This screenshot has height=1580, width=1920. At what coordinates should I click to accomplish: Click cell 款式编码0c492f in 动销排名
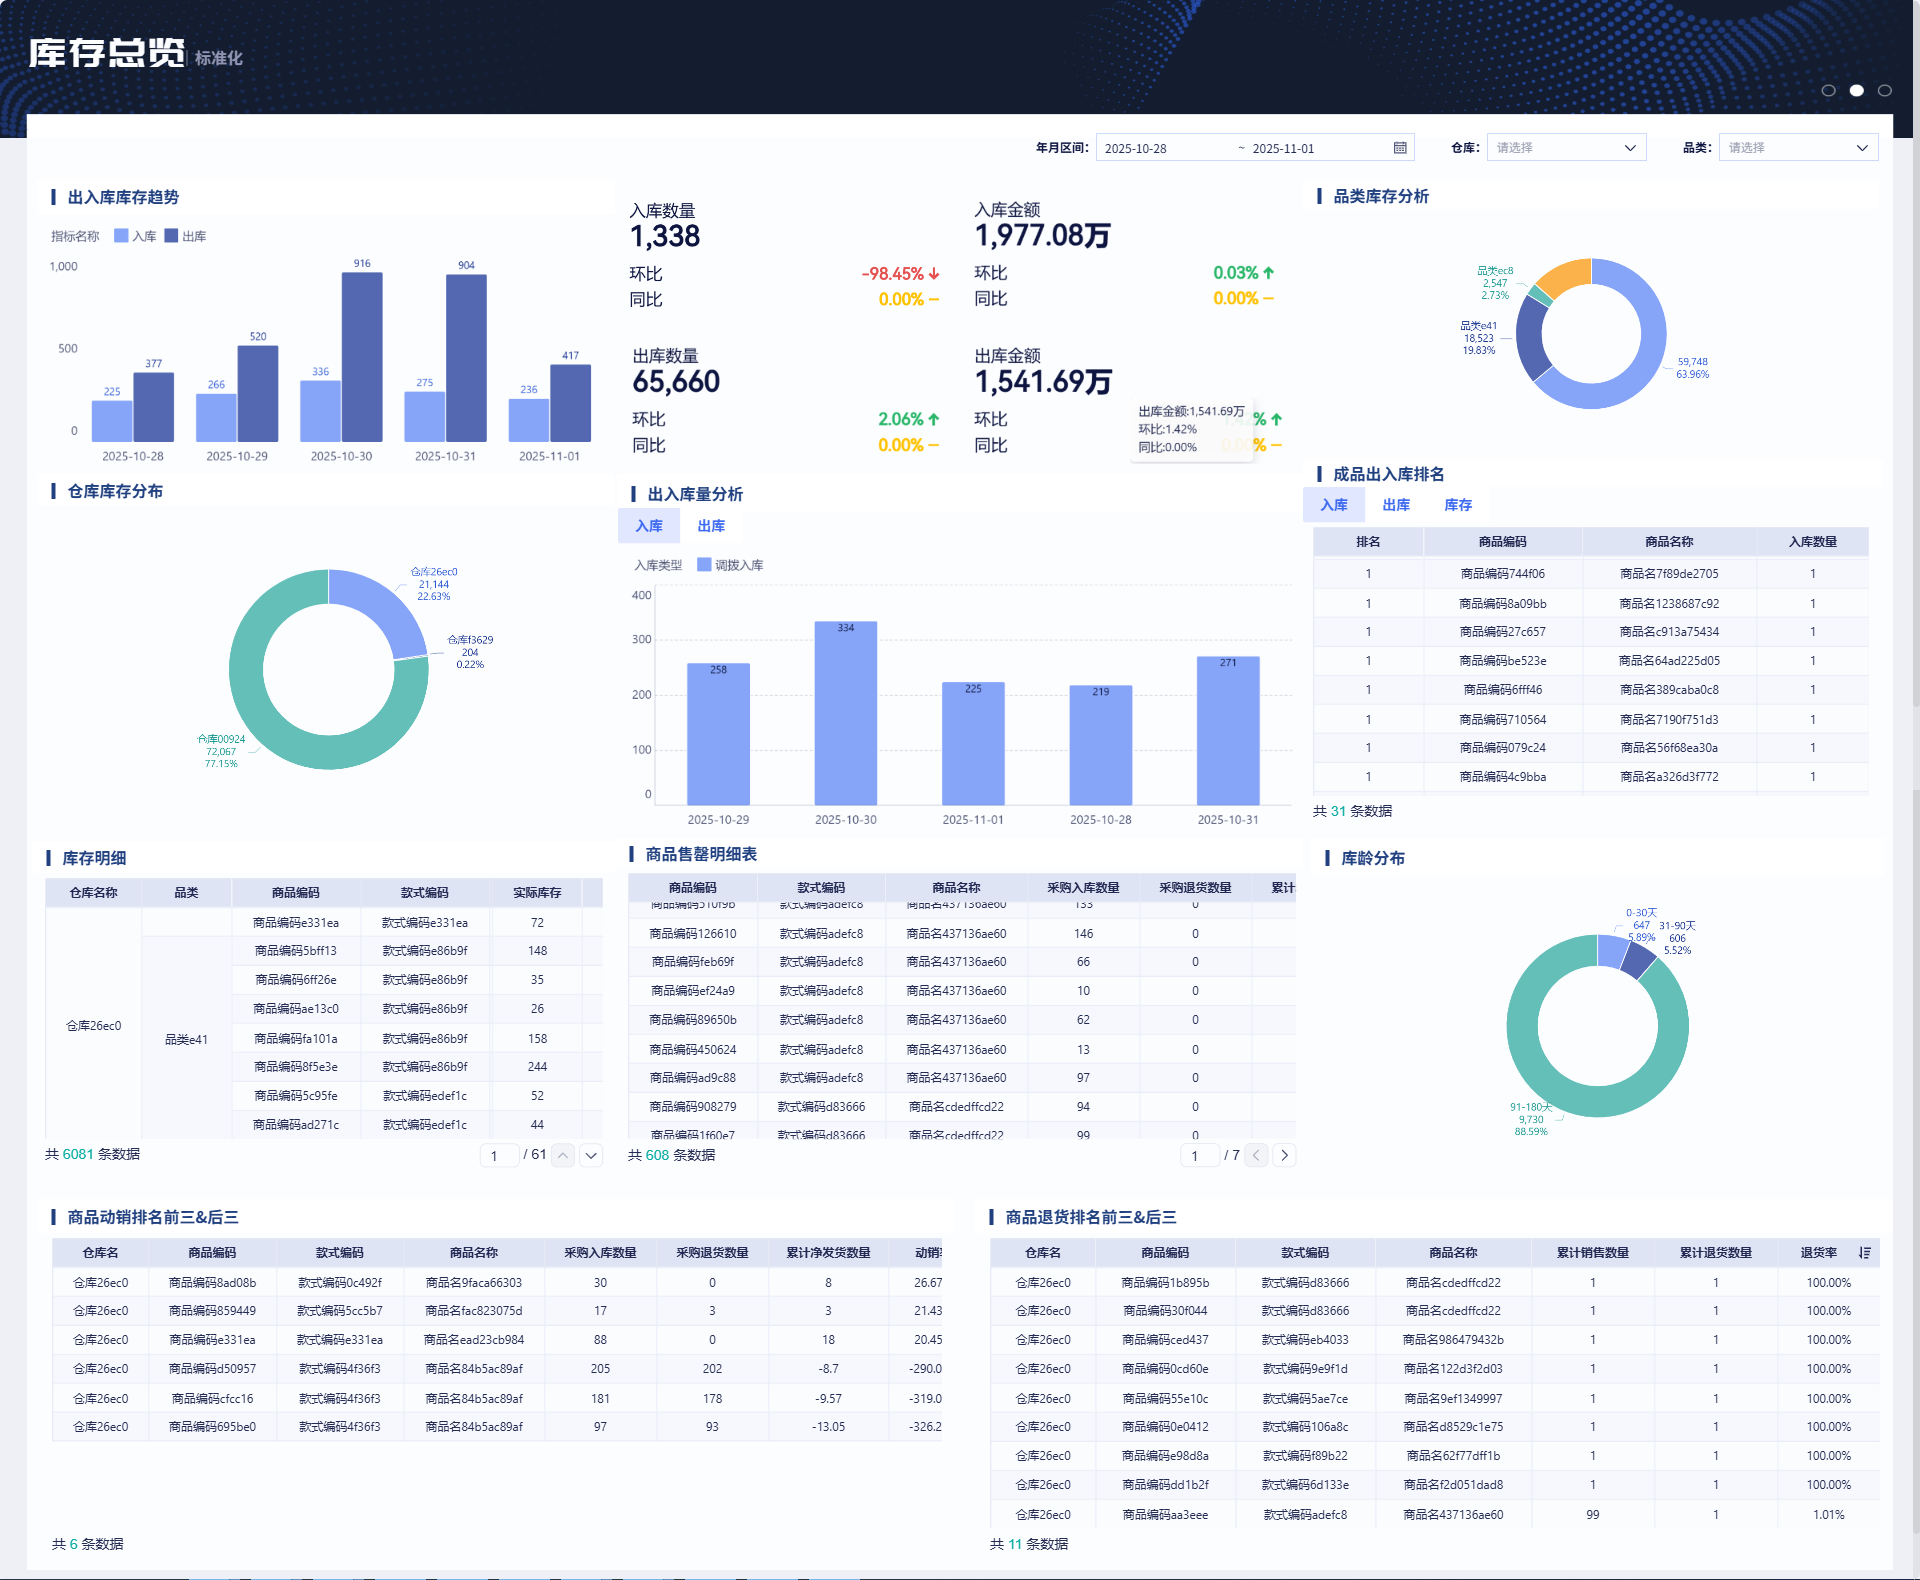click(339, 1283)
